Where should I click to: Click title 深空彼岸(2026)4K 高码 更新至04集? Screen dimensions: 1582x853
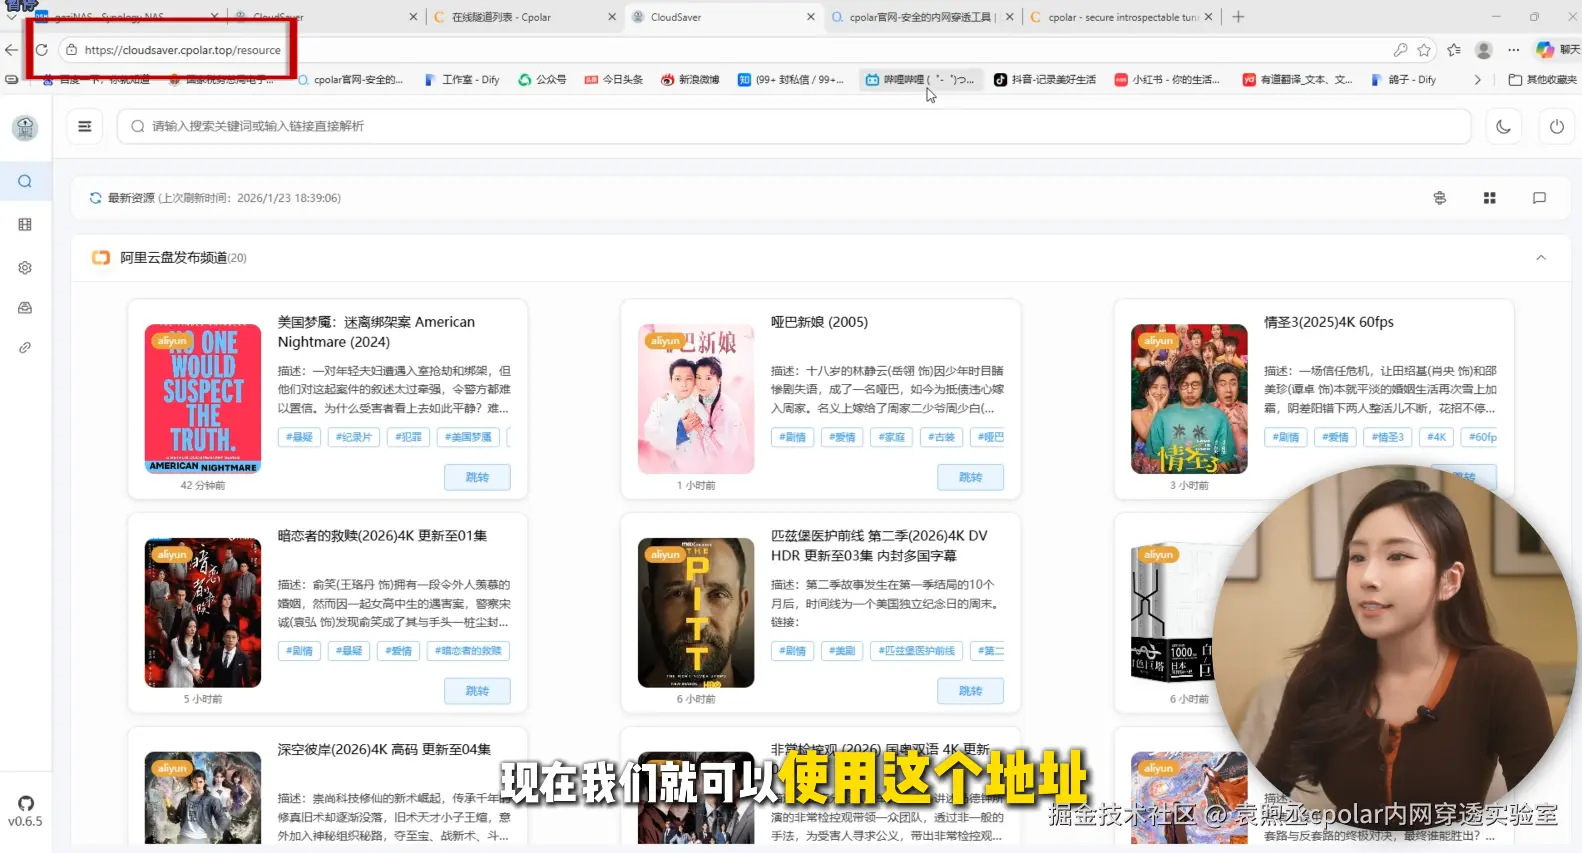tap(384, 750)
